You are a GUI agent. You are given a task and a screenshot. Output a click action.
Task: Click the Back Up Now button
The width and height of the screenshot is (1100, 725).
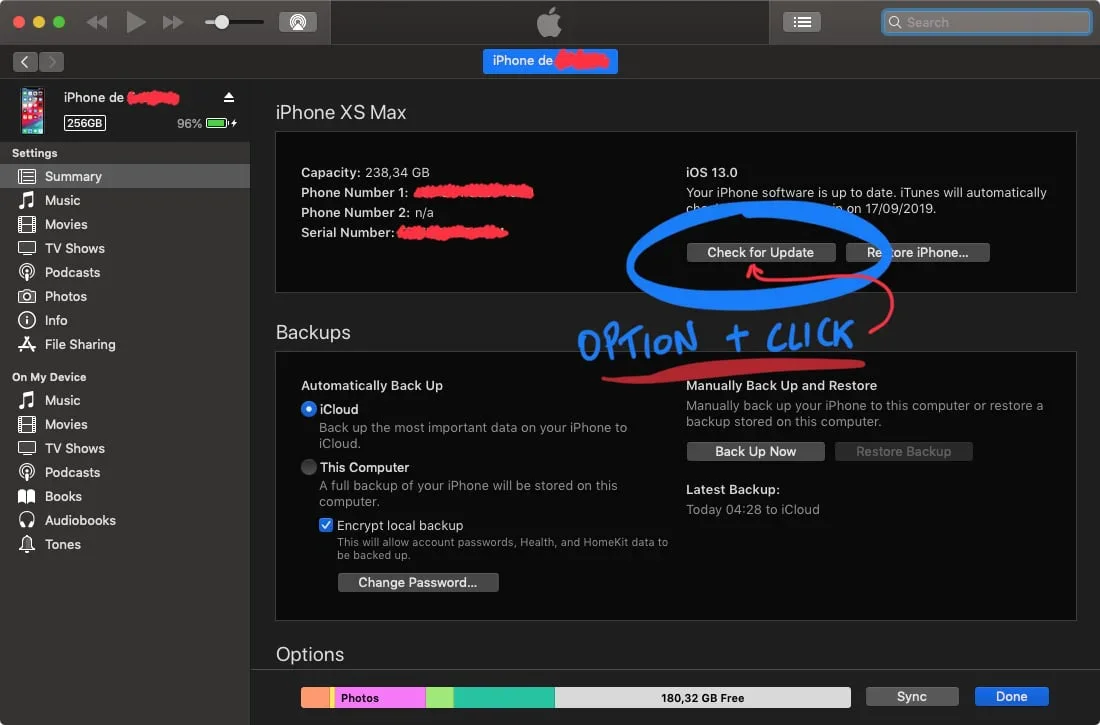click(x=756, y=451)
